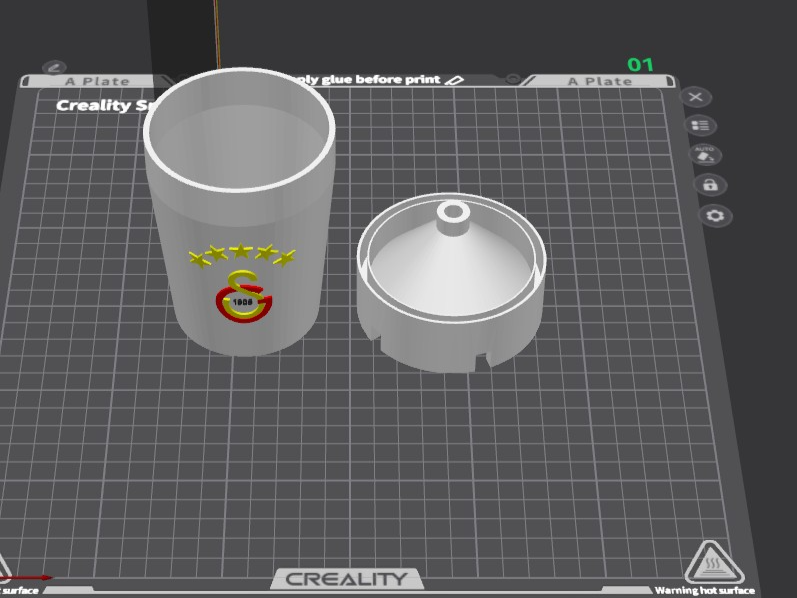Toggle the plate lock icon
The width and height of the screenshot is (797, 598).
710,185
